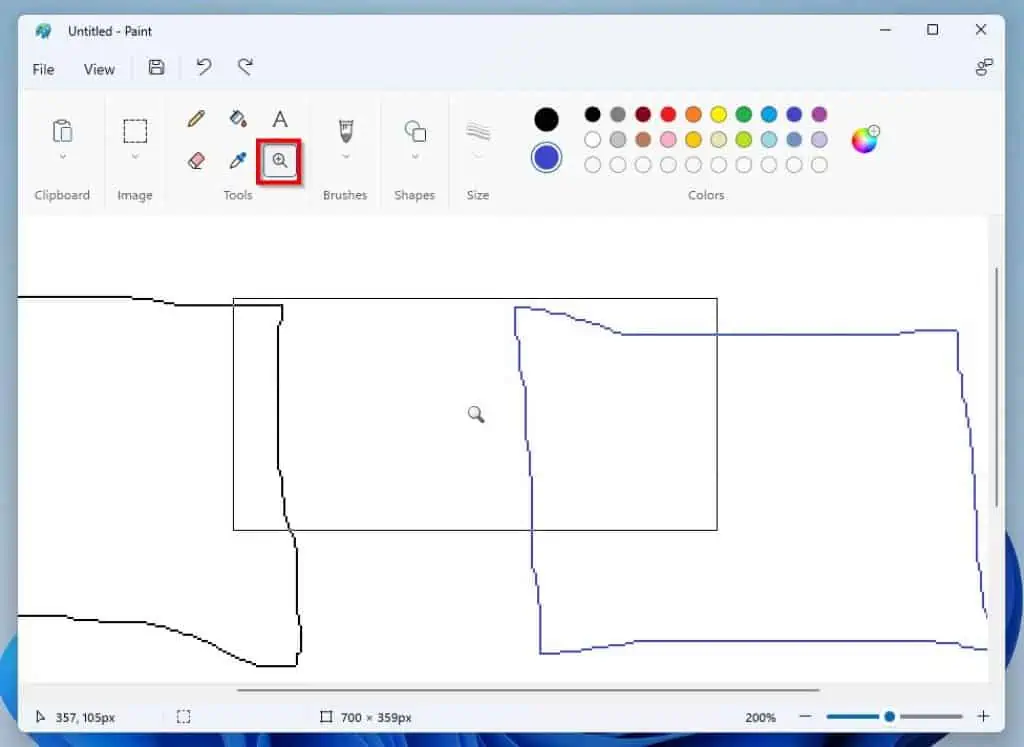The height and width of the screenshot is (747, 1024).
Task: Select the red color swatch
Action: coord(667,114)
